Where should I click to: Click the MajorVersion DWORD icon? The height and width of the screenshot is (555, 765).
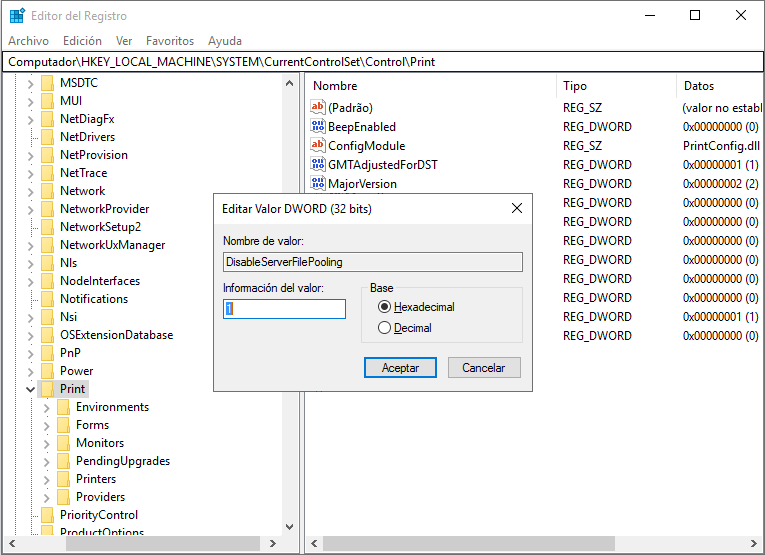point(318,184)
